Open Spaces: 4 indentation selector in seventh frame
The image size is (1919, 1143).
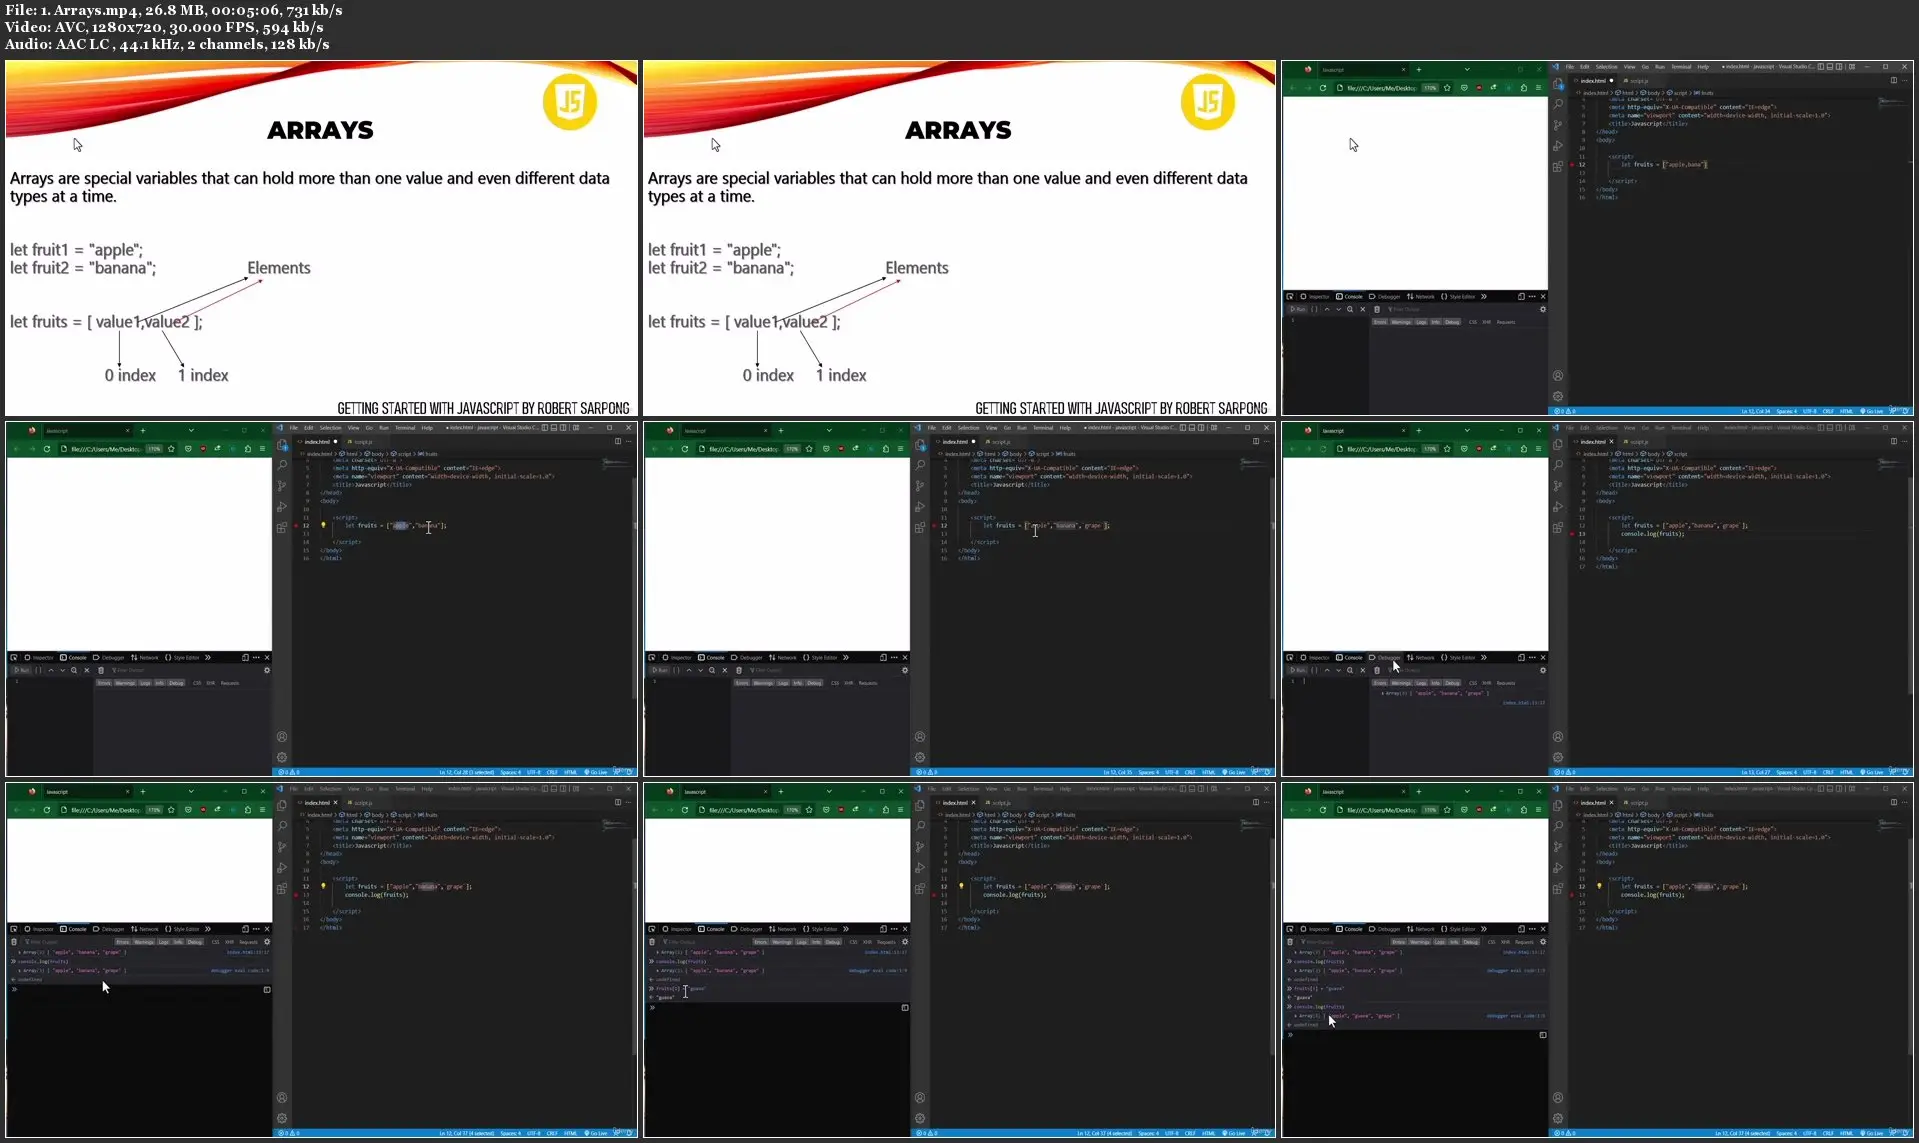coord(510,1133)
